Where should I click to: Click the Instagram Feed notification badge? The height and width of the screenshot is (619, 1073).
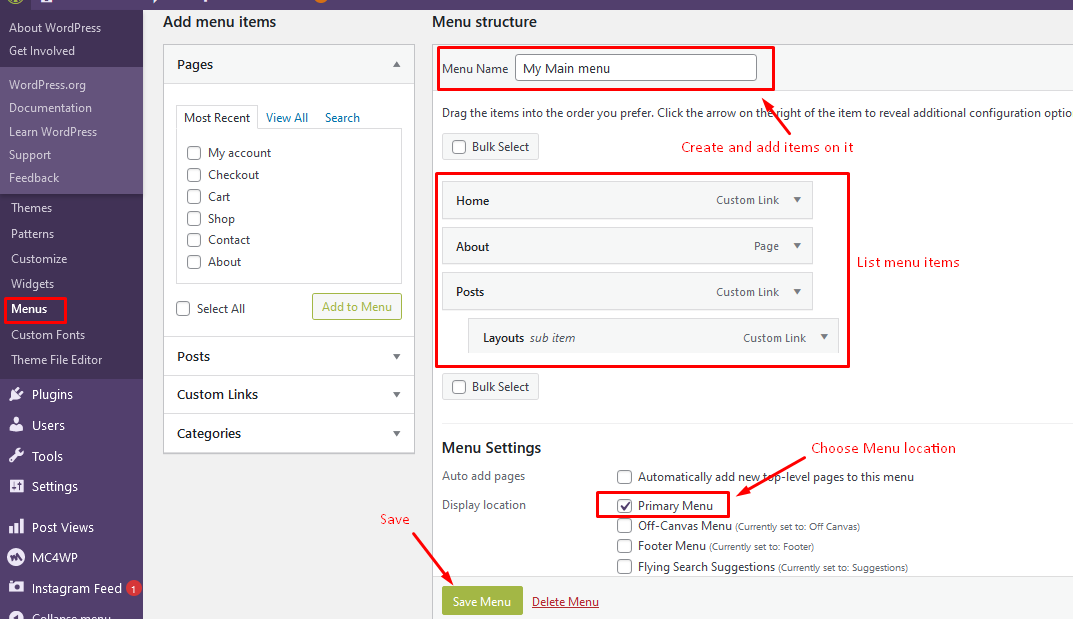click(x=133, y=588)
